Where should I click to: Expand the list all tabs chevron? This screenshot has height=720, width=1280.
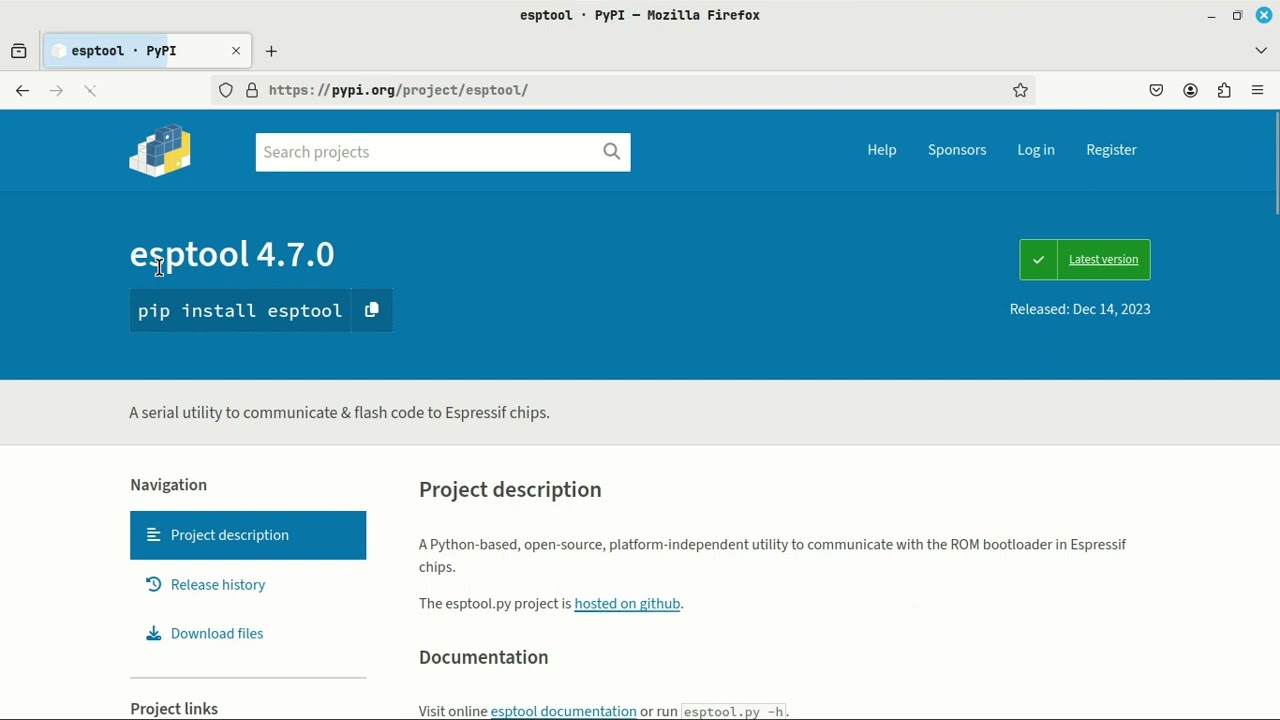[x=1261, y=51]
